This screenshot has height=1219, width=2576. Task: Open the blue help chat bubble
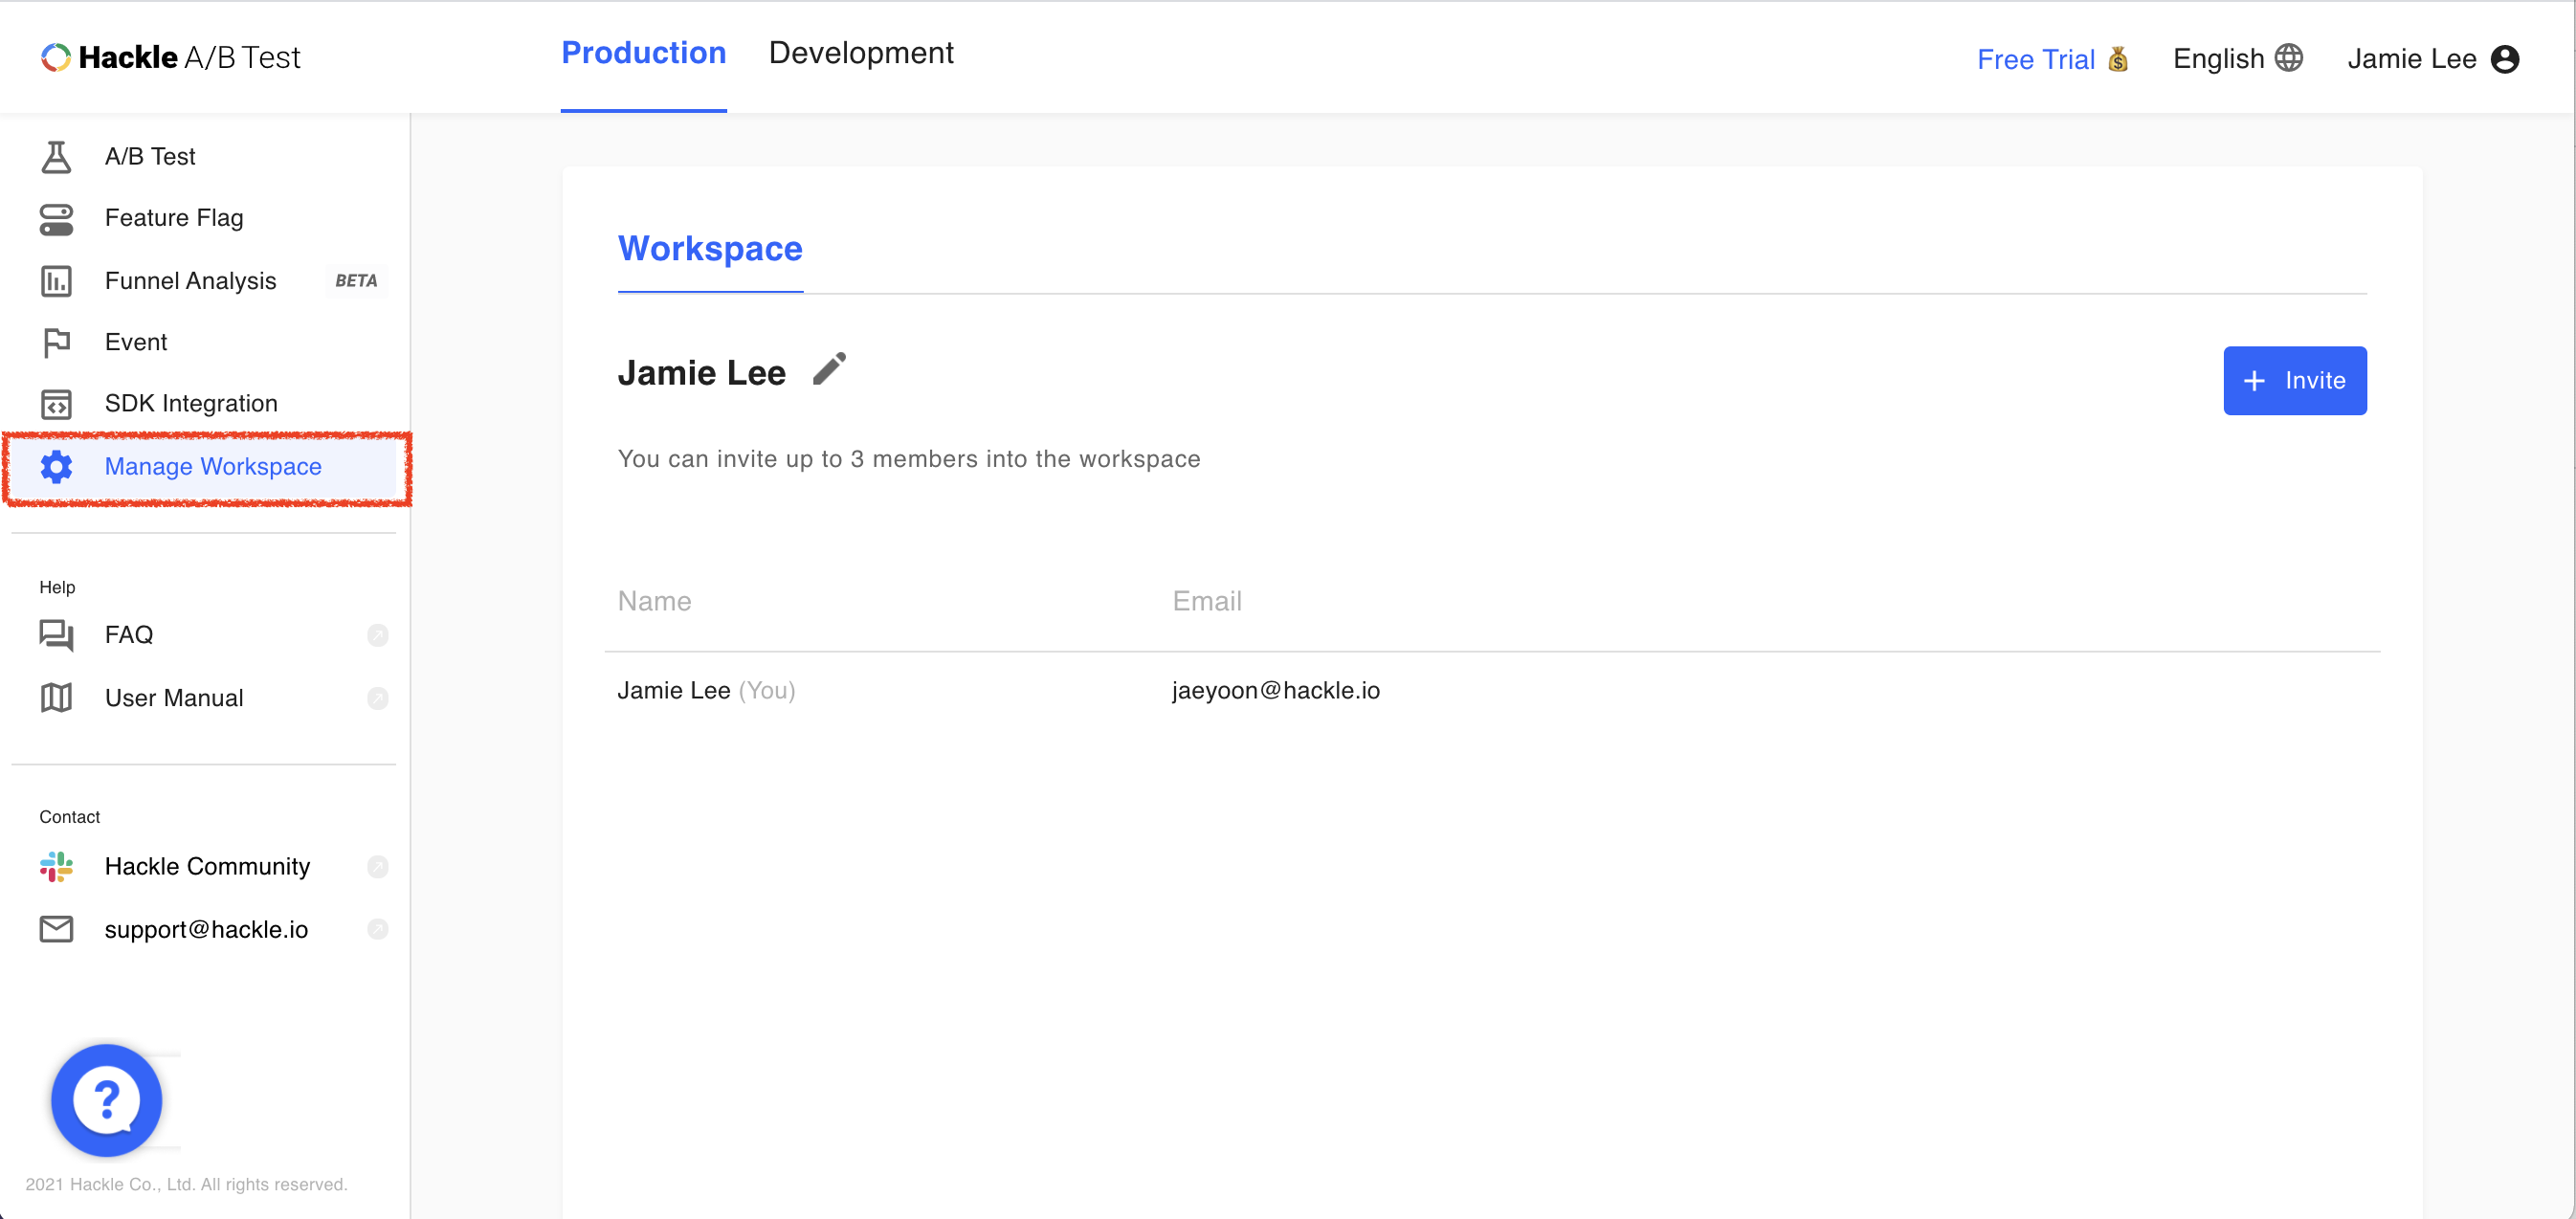click(106, 1099)
